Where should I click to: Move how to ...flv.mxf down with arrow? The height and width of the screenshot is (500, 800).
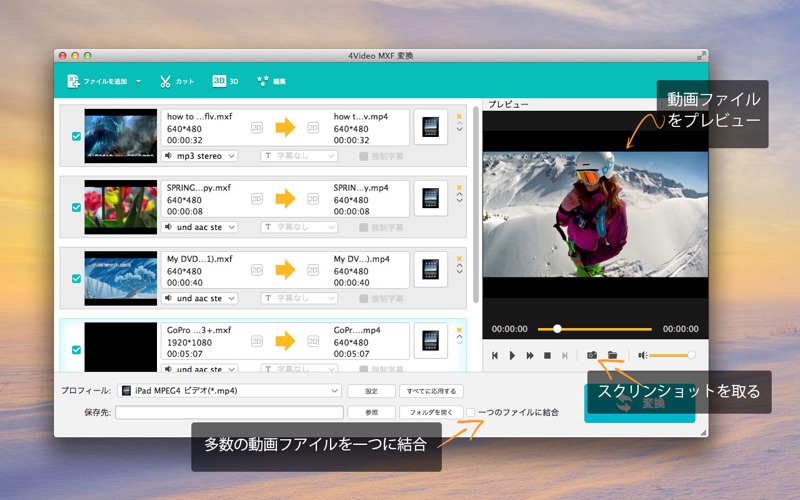click(x=459, y=130)
